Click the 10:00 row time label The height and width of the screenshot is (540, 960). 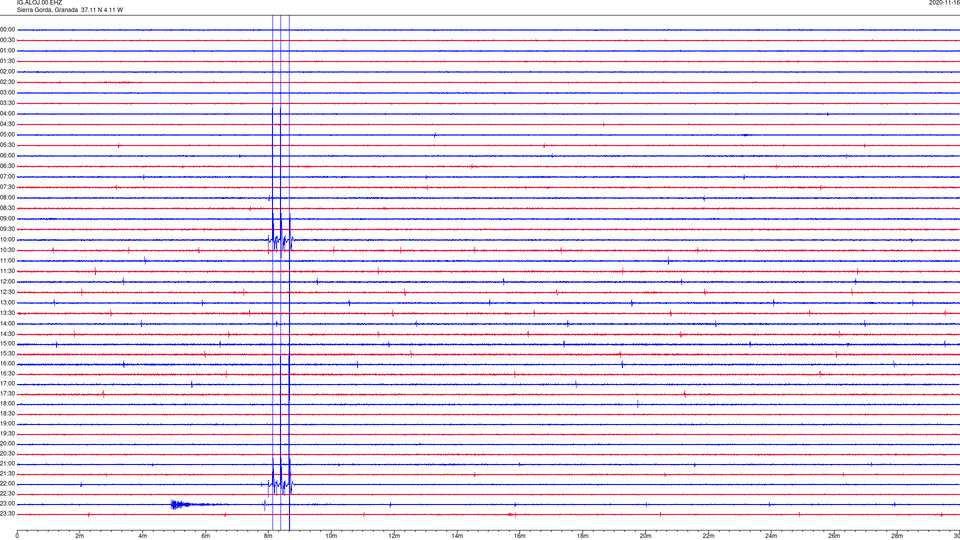8,240
